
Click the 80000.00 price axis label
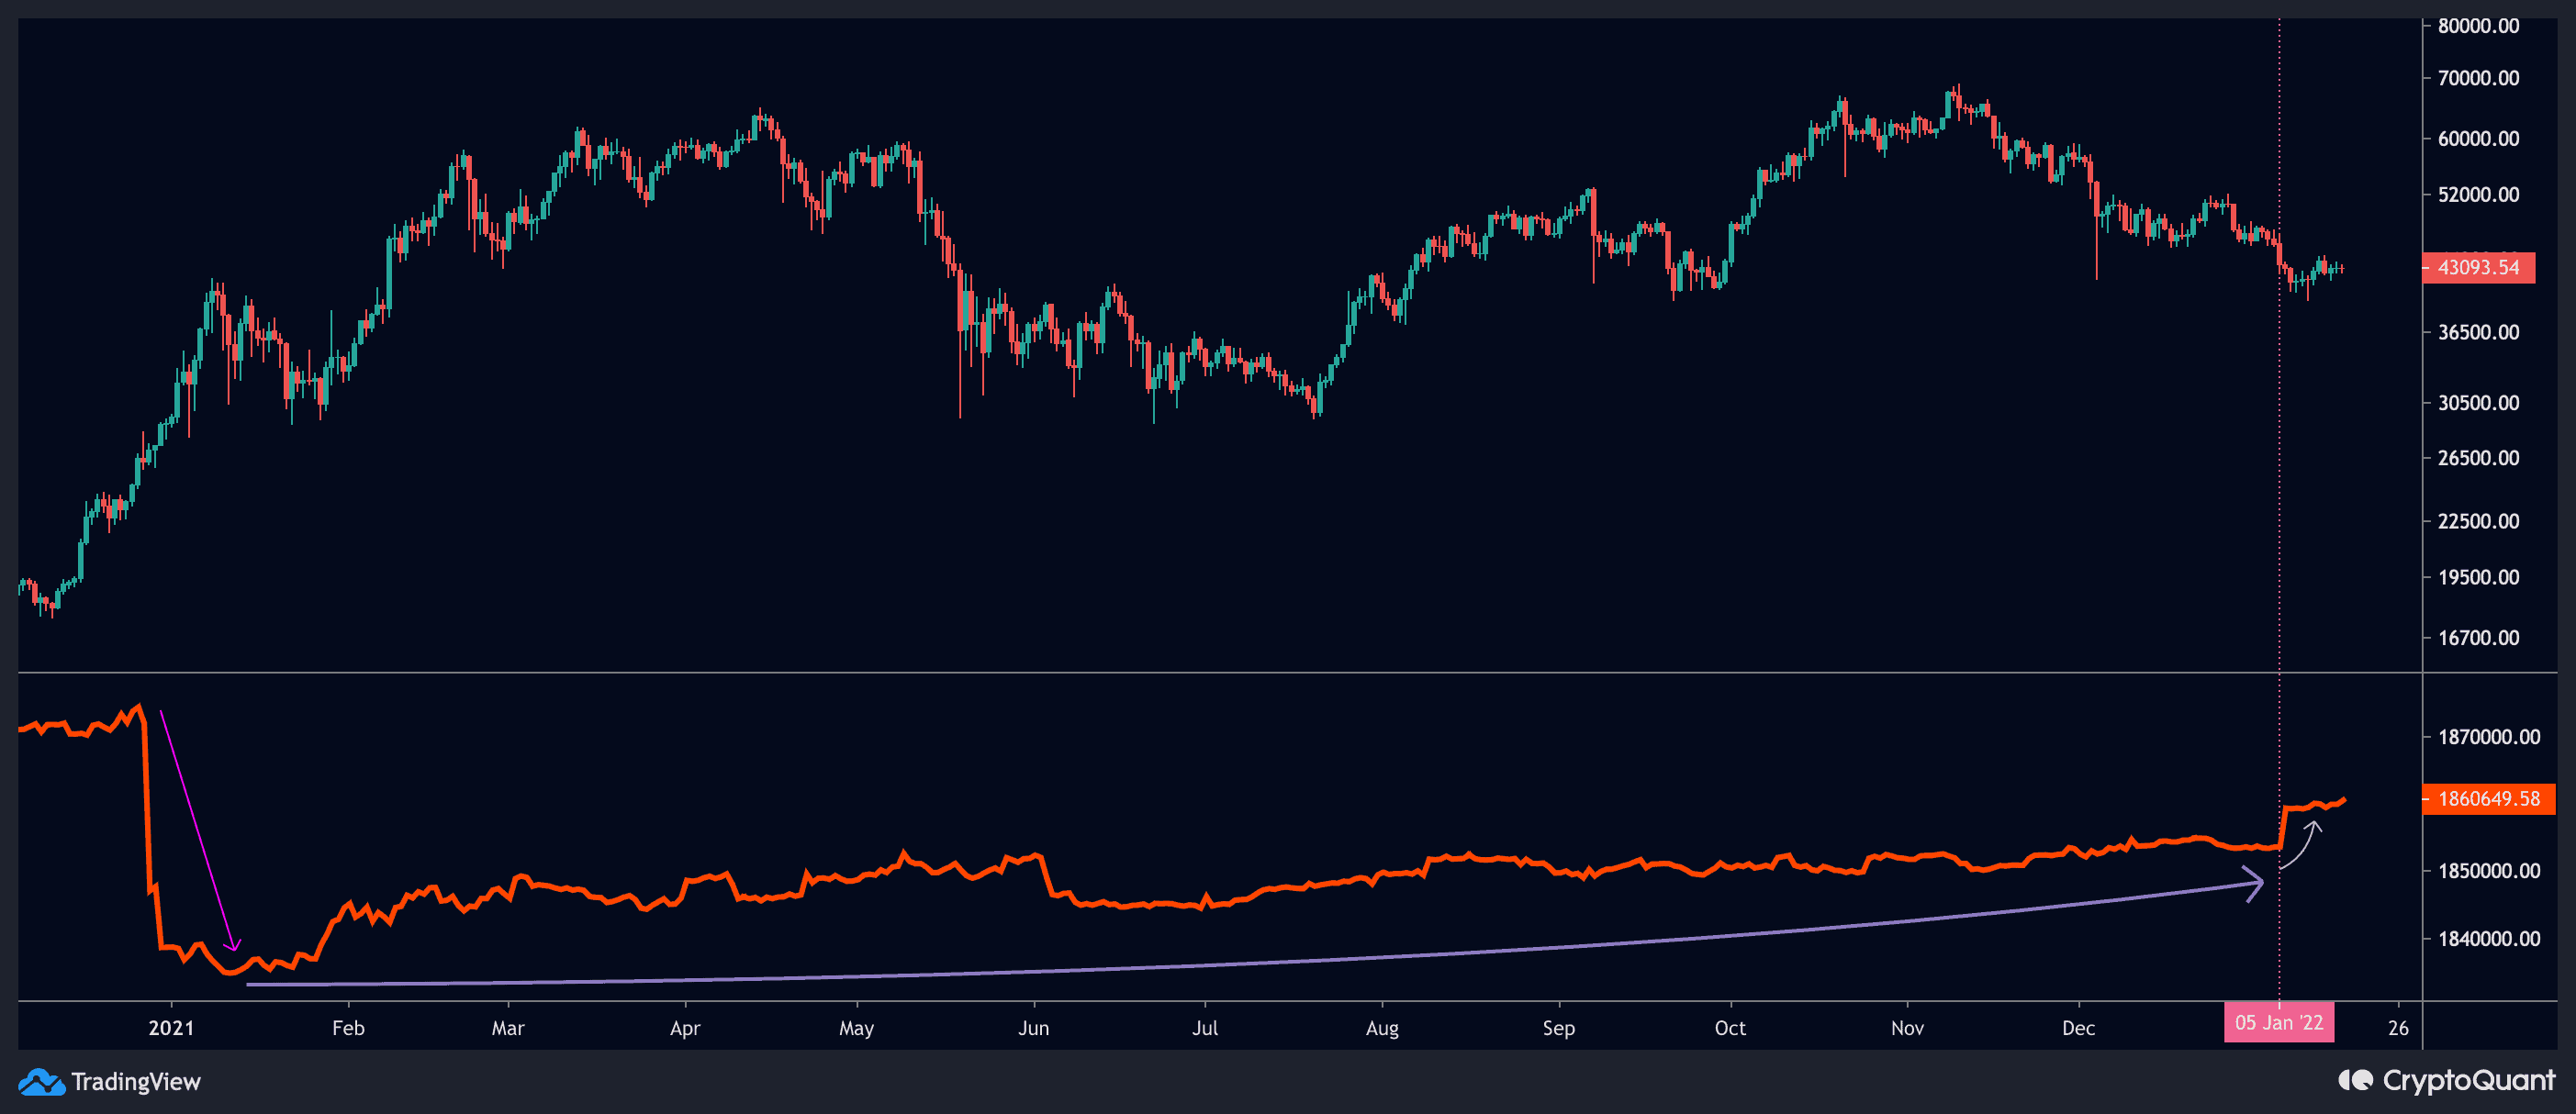coord(2478,26)
